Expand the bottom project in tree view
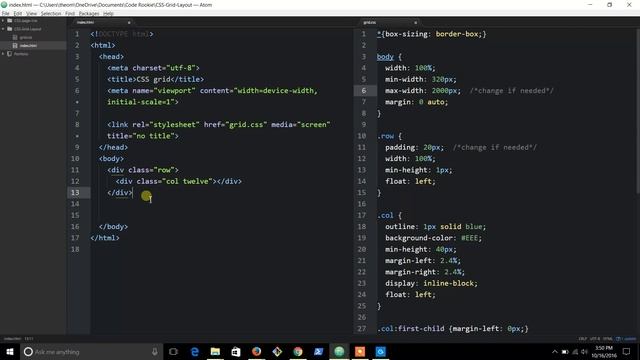The height and width of the screenshot is (360, 640). [3, 53]
